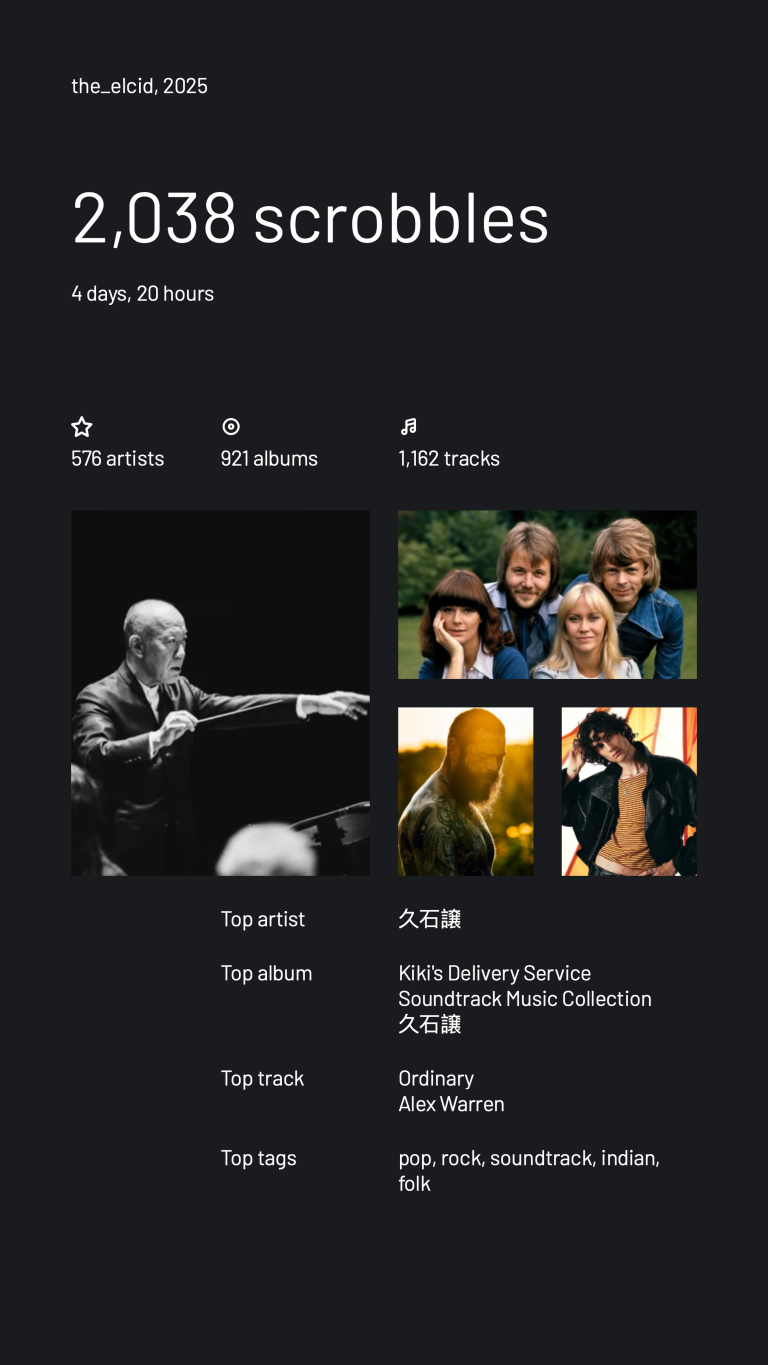The height and width of the screenshot is (1365, 768).
Task: Click the star icon above artists count
Action: [82, 427]
